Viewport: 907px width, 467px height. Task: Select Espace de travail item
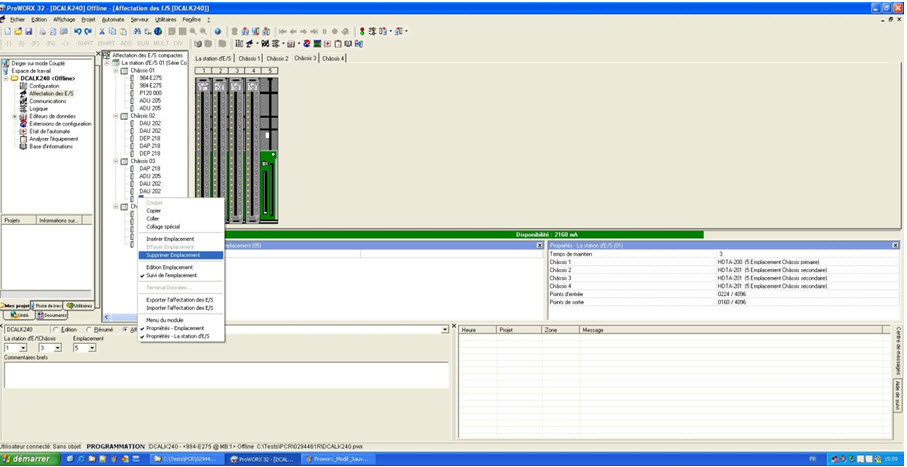point(31,71)
